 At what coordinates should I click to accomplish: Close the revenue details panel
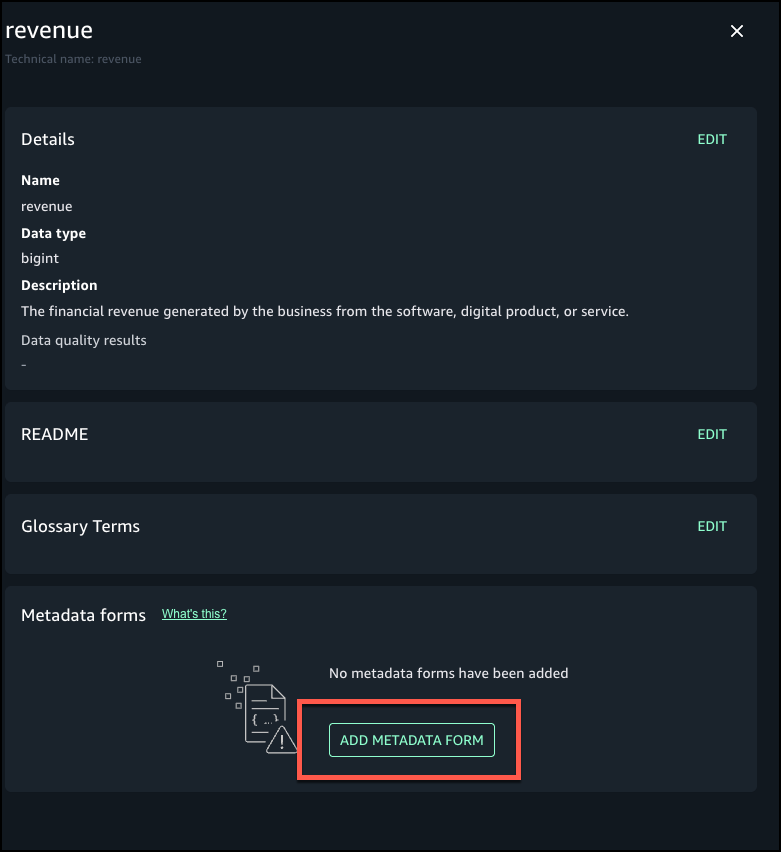737,31
